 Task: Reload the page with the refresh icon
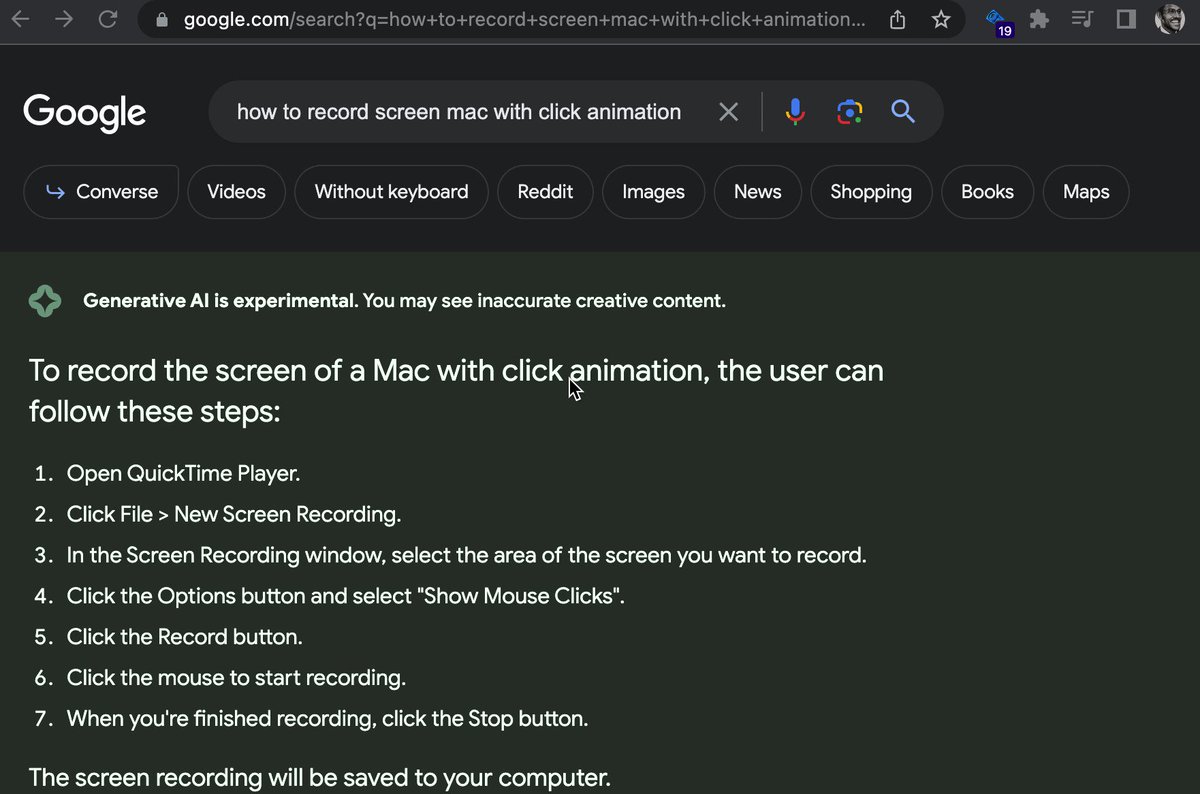108,19
